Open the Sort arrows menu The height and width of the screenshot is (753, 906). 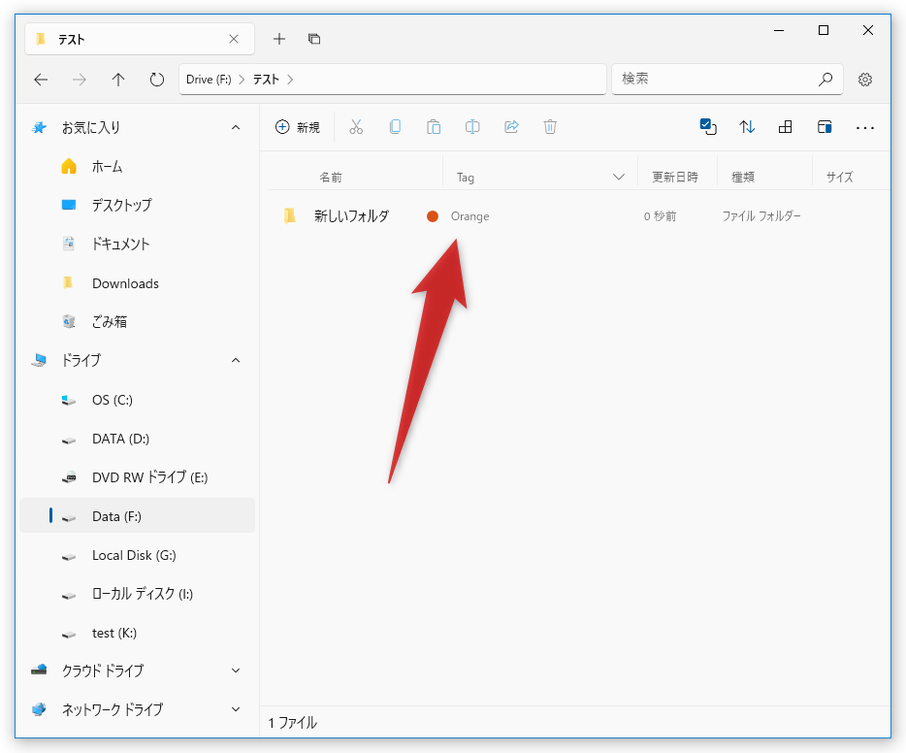[x=747, y=127]
